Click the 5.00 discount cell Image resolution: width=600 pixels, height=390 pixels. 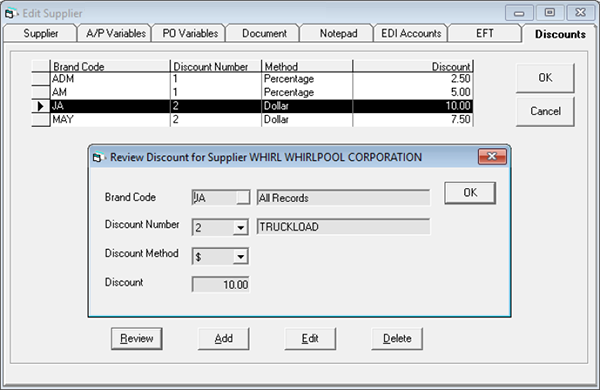click(412, 92)
